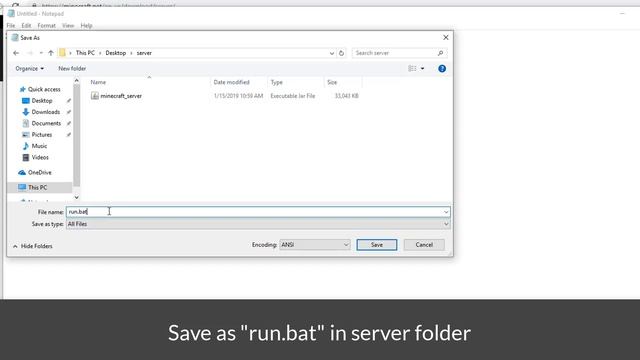Screen dimensions: 640x360
Task: Go up one folder level
Action: 51,53
